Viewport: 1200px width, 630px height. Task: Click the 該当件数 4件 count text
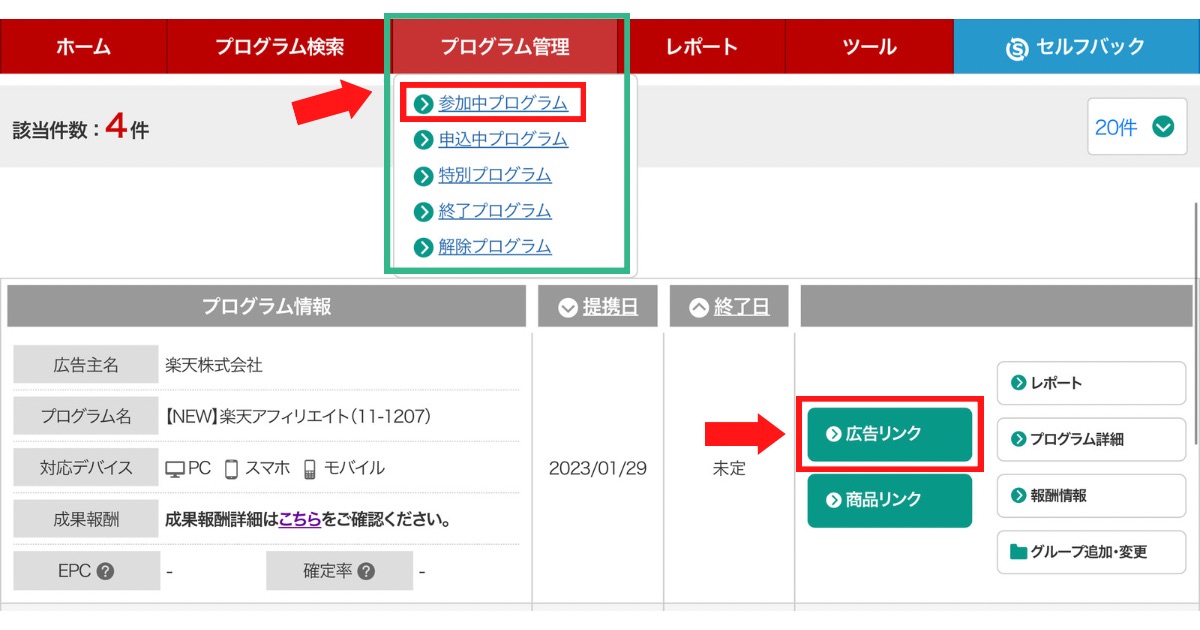pyautogui.click(x=80, y=129)
